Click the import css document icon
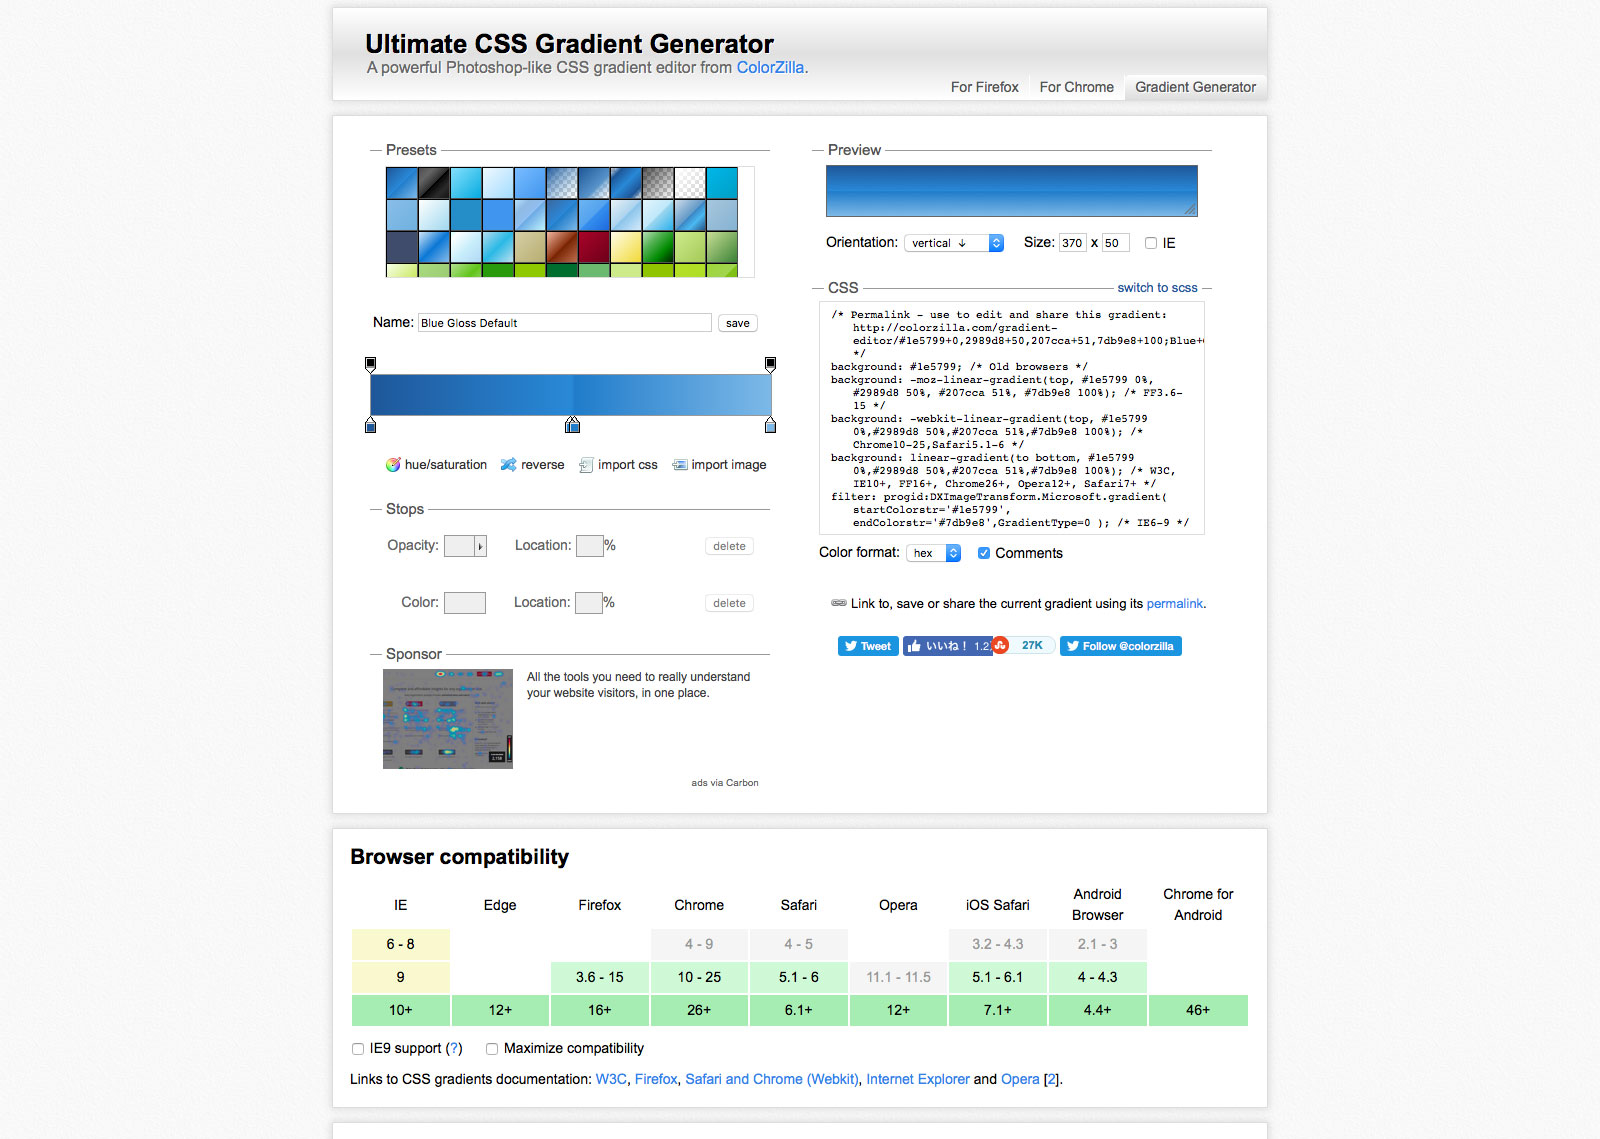The width and height of the screenshot is (1600, 1139). tap(586, 465)
